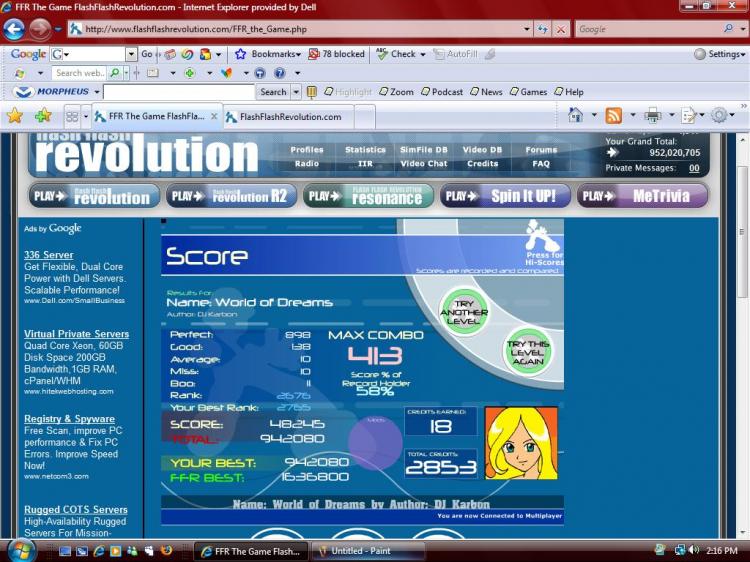
Task: Click the 78 blocked popup blocker icon
Action: click(314, 54)
